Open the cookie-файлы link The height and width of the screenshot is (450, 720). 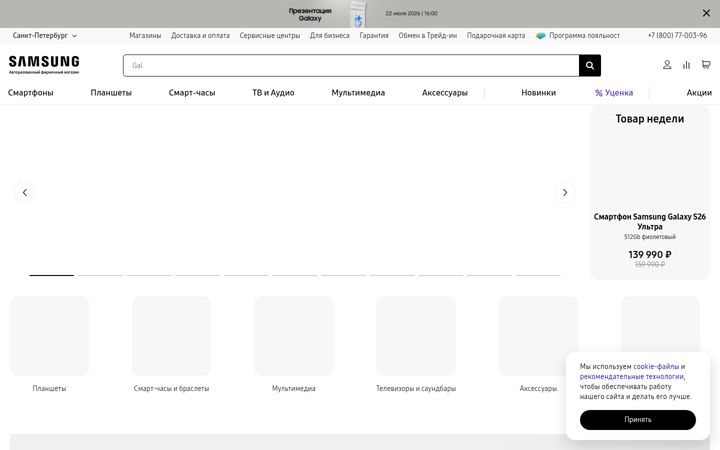[656, 366]
